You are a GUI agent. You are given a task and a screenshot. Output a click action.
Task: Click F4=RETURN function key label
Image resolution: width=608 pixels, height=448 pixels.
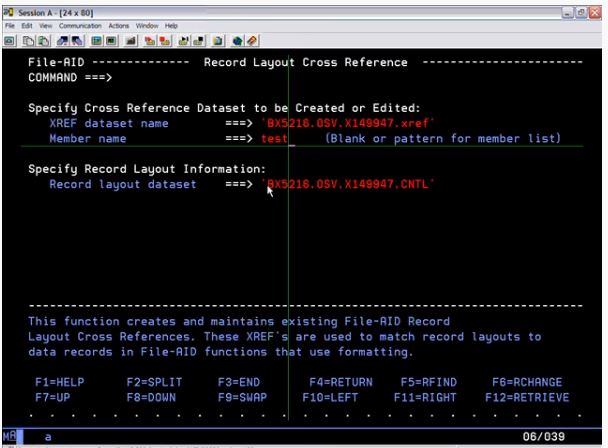tap(341, 382)
